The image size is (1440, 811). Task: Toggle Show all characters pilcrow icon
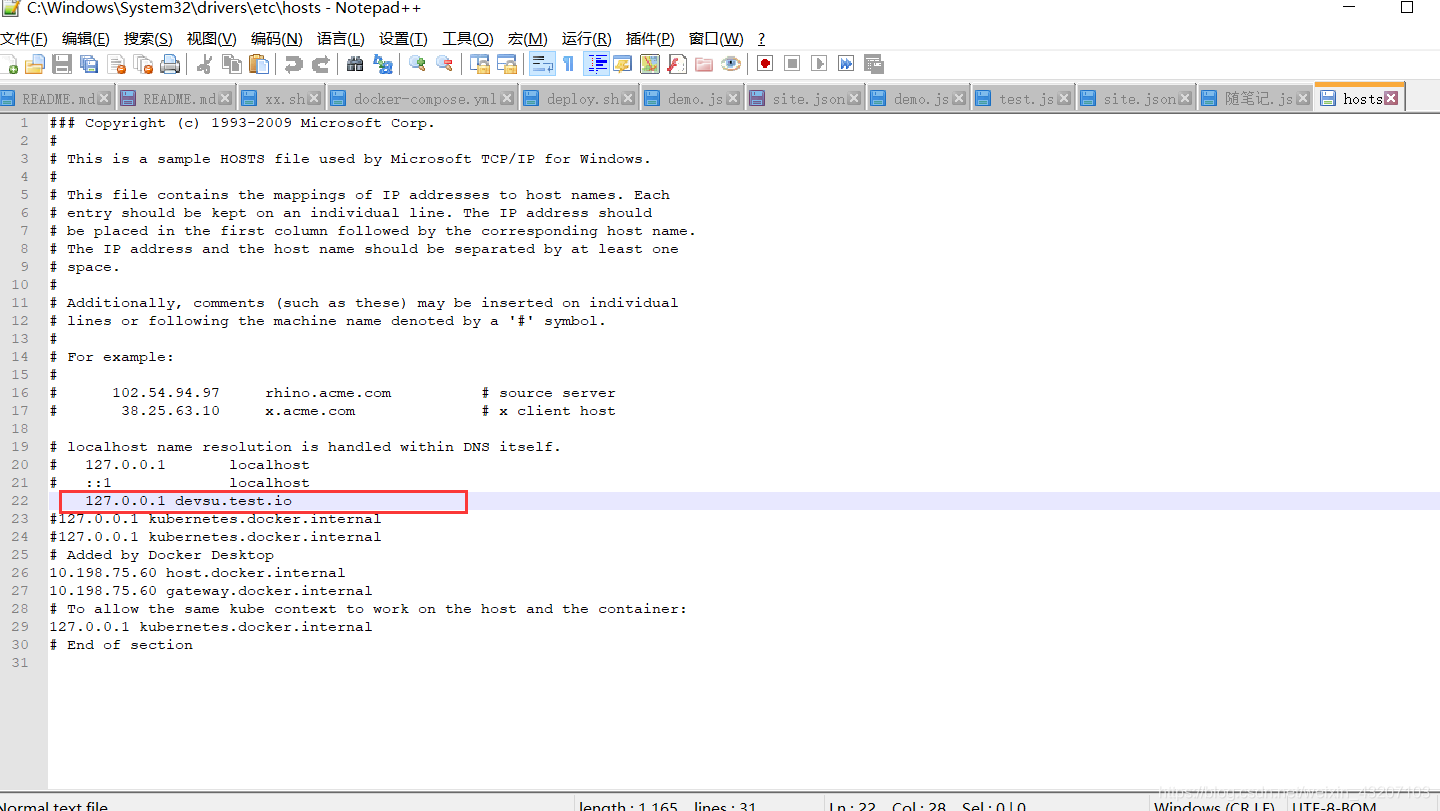coord(568,64)
